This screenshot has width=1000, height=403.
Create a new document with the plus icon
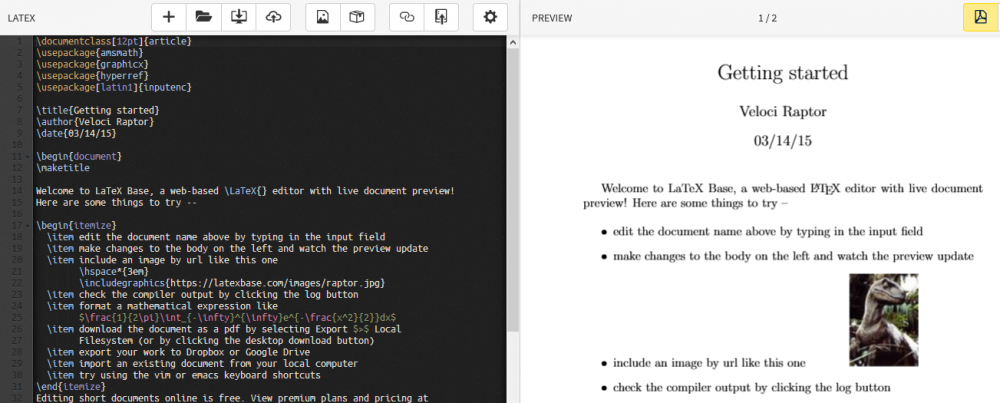(x=169, y=17)
